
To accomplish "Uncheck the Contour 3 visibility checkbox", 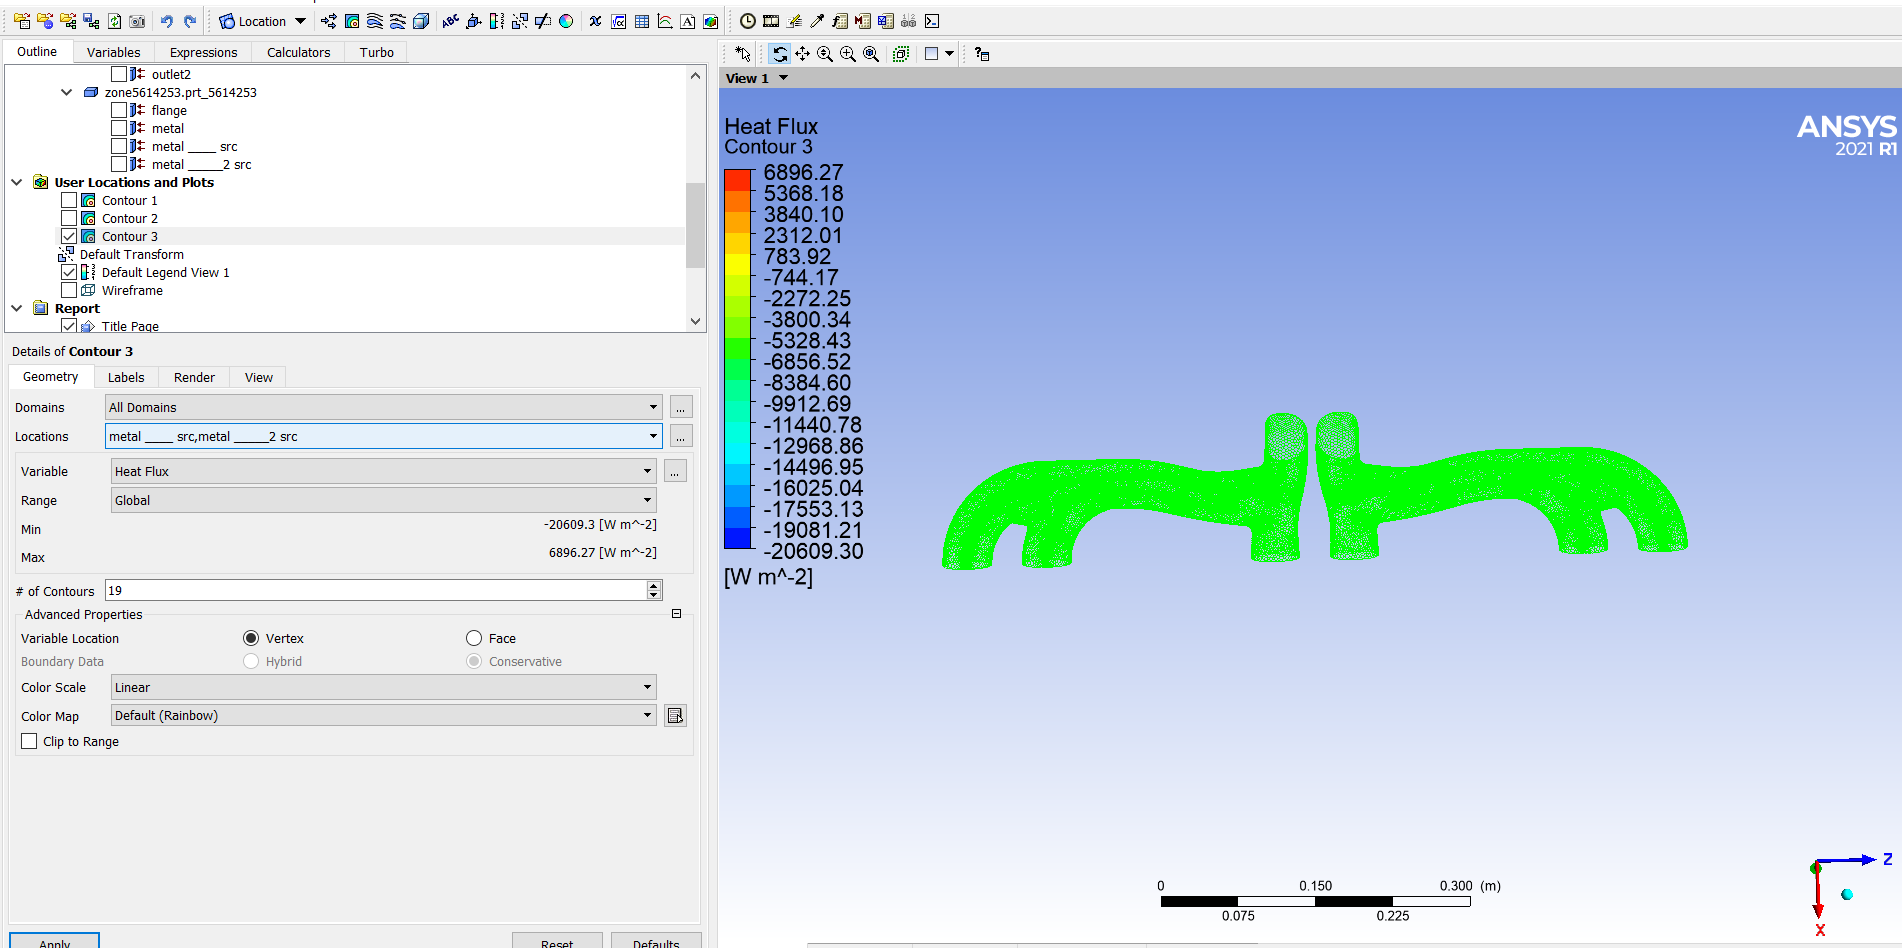I will point(69,237).
